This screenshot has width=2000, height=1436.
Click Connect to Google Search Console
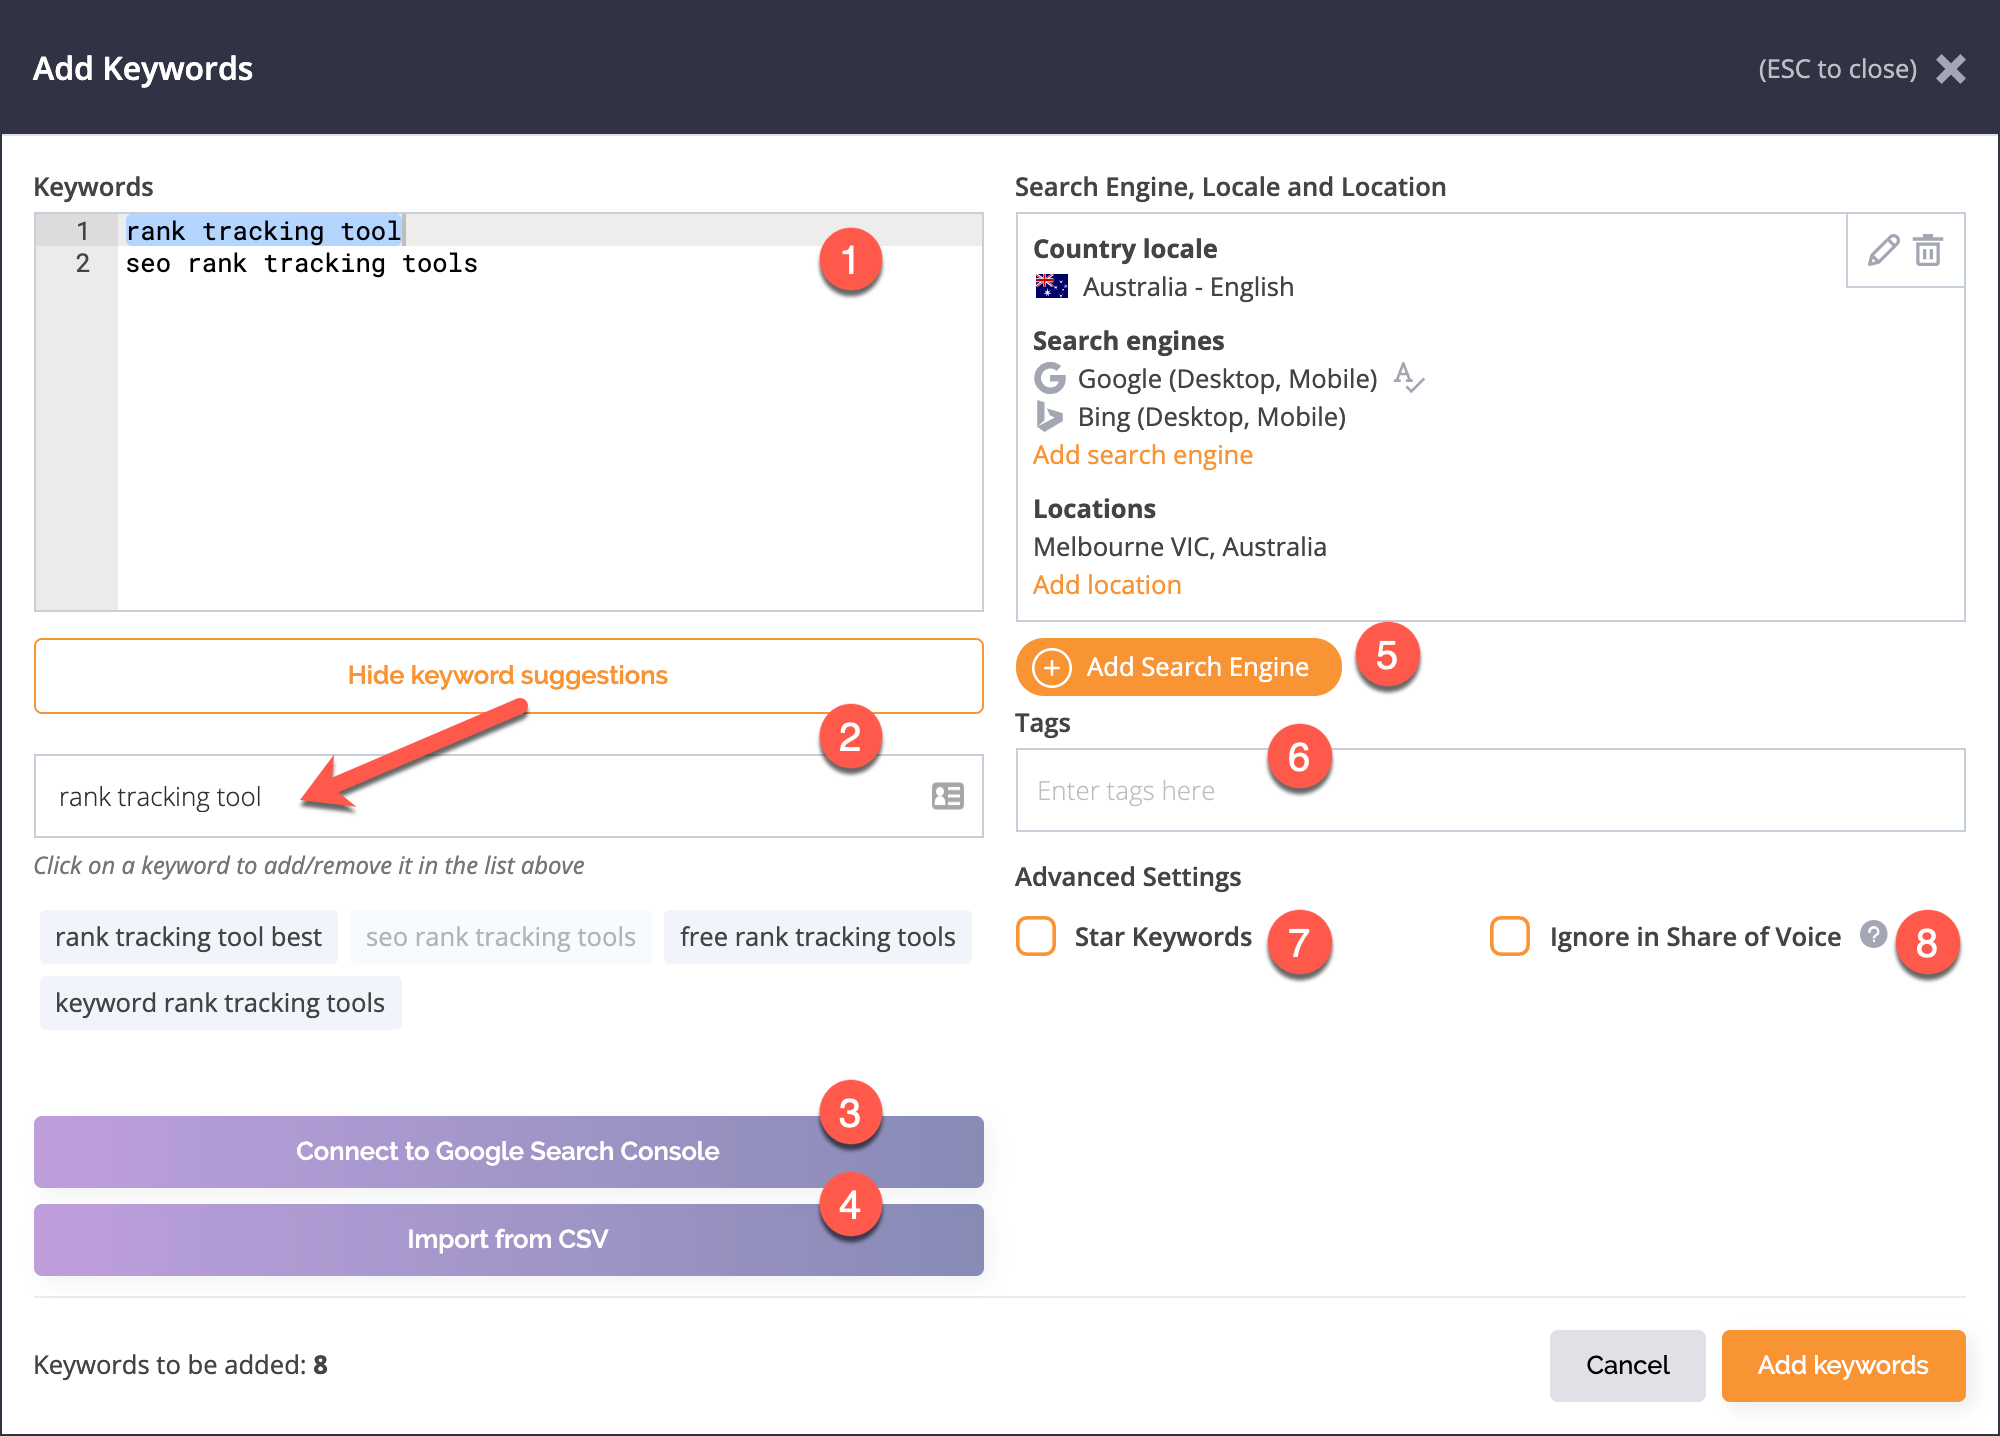click(x=508, y=1152)
